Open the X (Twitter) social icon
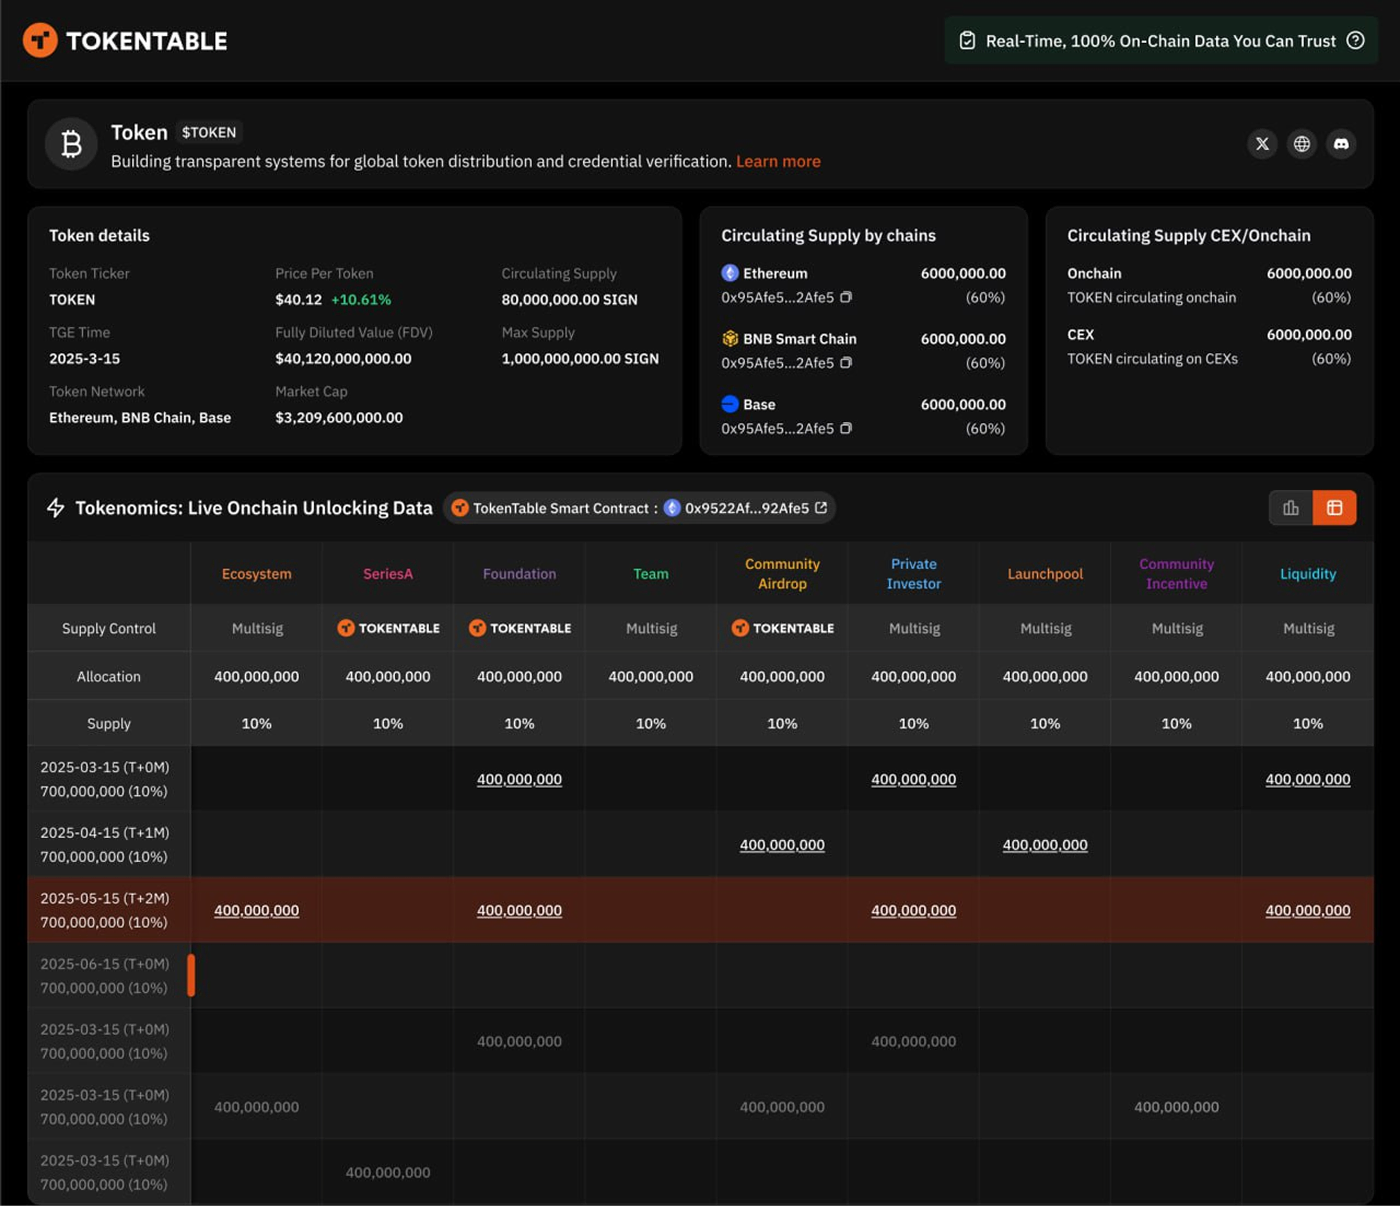Screen dimensions: 1400x1206 tap(1262, 144)
